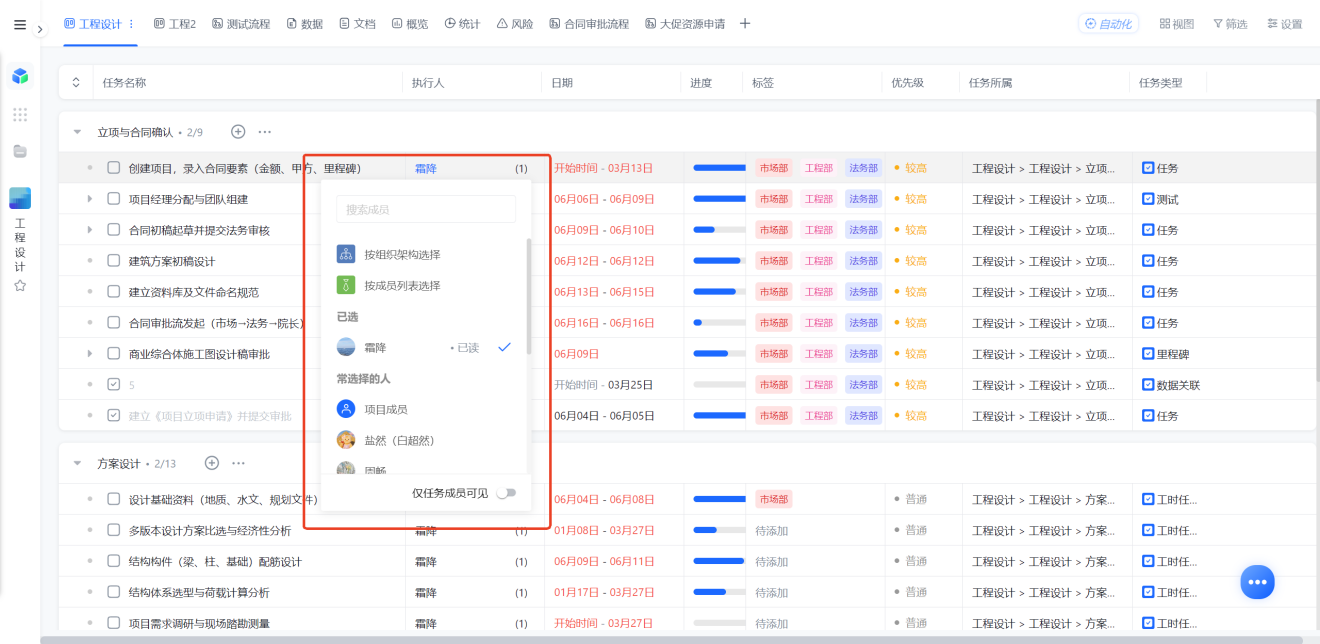Screen dimensions: 1320x644
Task: Toggle the expand-all arrows in table header
Action: coord(76,83)
